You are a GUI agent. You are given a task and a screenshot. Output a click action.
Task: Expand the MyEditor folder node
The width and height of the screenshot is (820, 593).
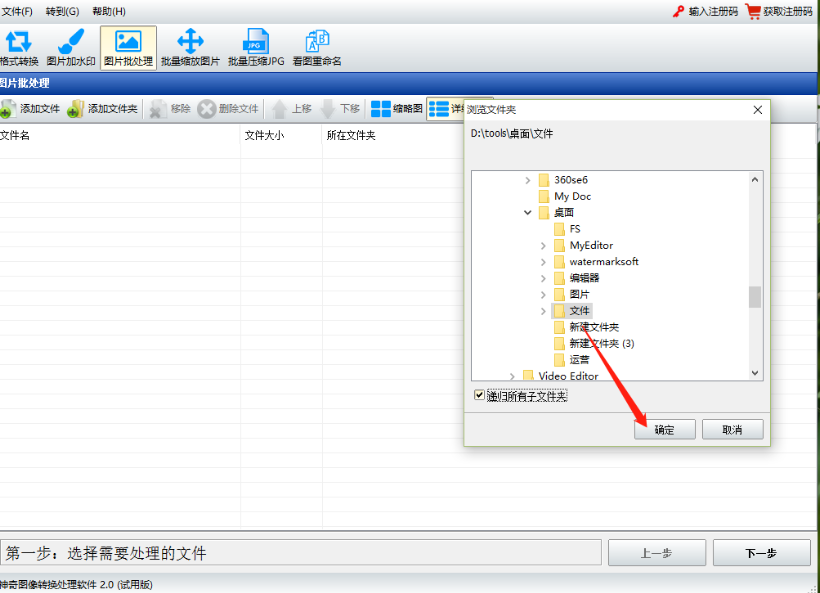tap(543, 246)
